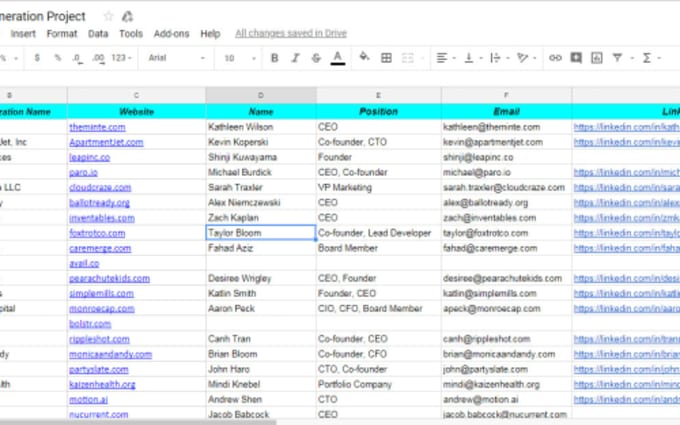Toggle bold formatting
Viewport: 680px width, 425px height.
275,58
